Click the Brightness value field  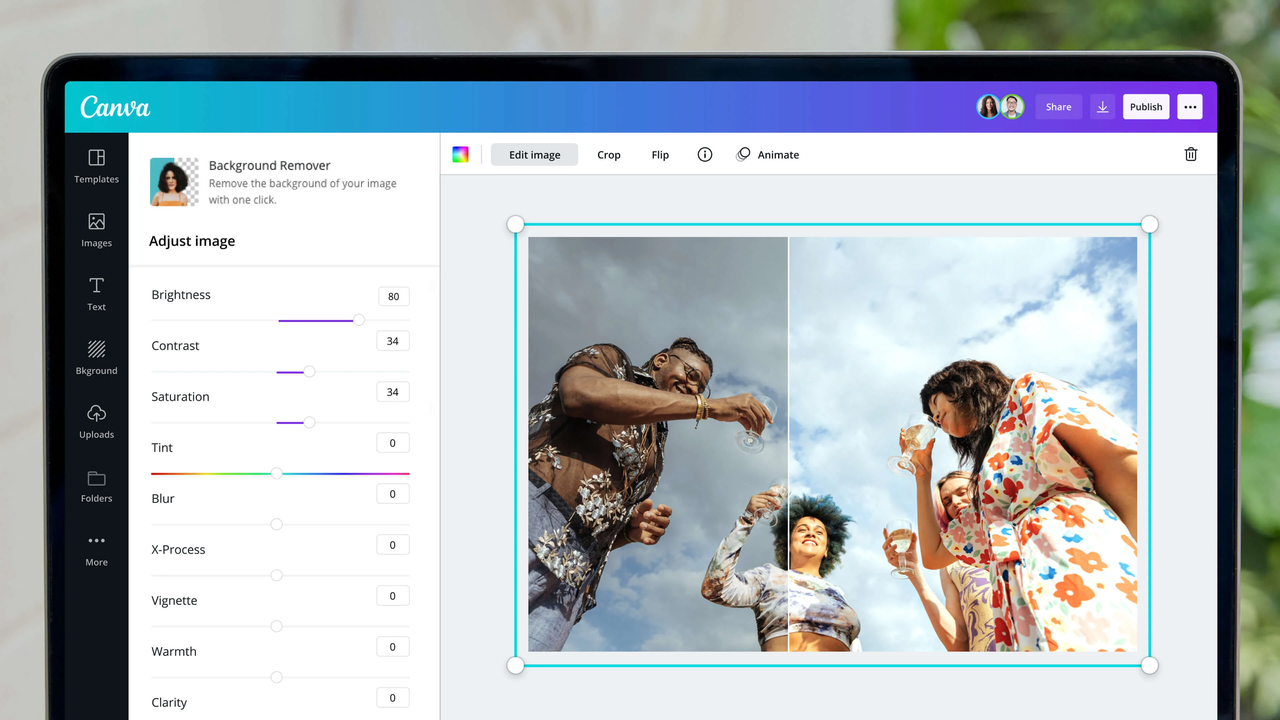(x=392, y=296)
